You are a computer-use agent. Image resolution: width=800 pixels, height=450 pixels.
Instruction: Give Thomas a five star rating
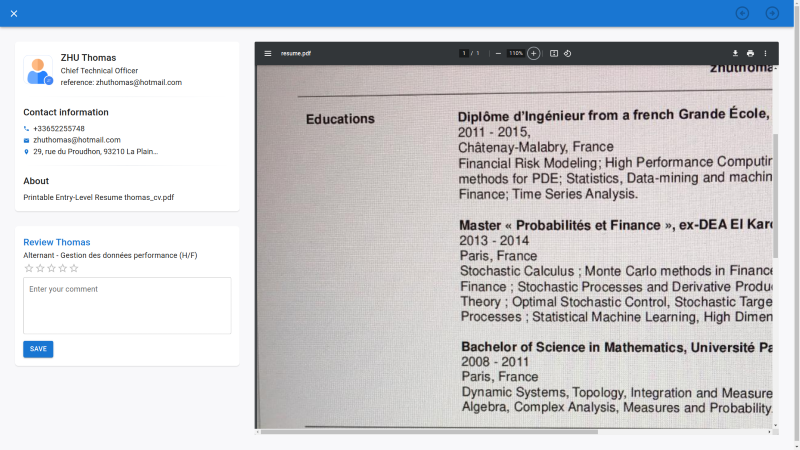point(74,268)
